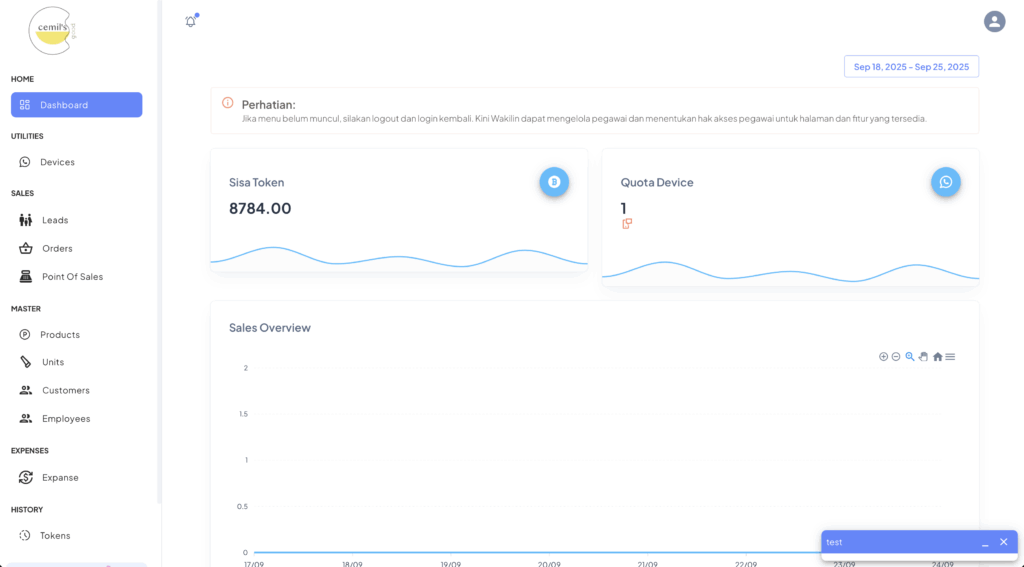The width and height of the screenshot is (1024, 567).
Task: Toggle the chart selection zoom magnifier tool
Action: point(910,357)
